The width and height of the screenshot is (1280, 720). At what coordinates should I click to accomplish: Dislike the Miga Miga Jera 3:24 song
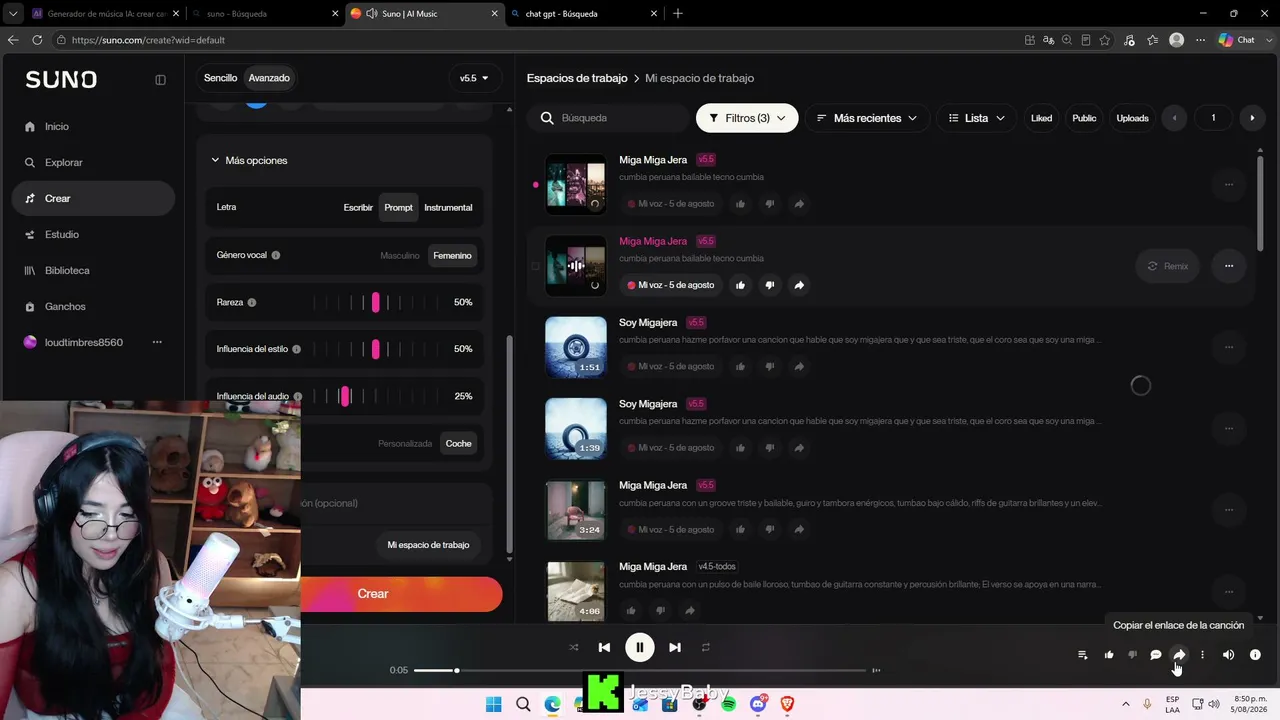[770, 530]
